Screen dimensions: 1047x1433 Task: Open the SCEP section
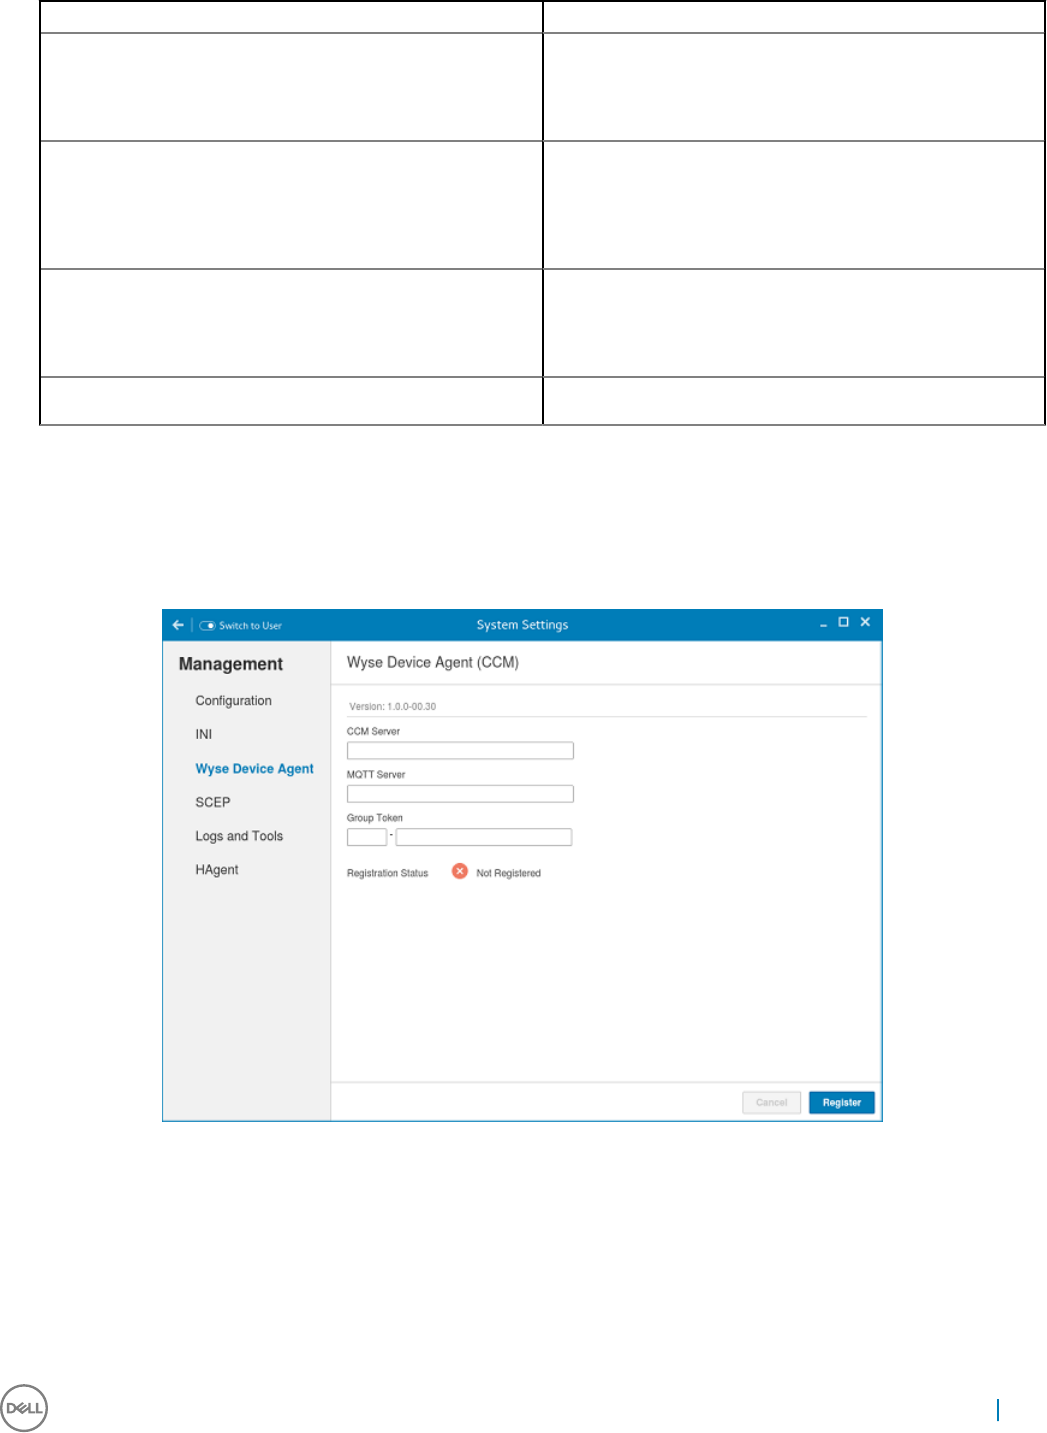point(213,802)
